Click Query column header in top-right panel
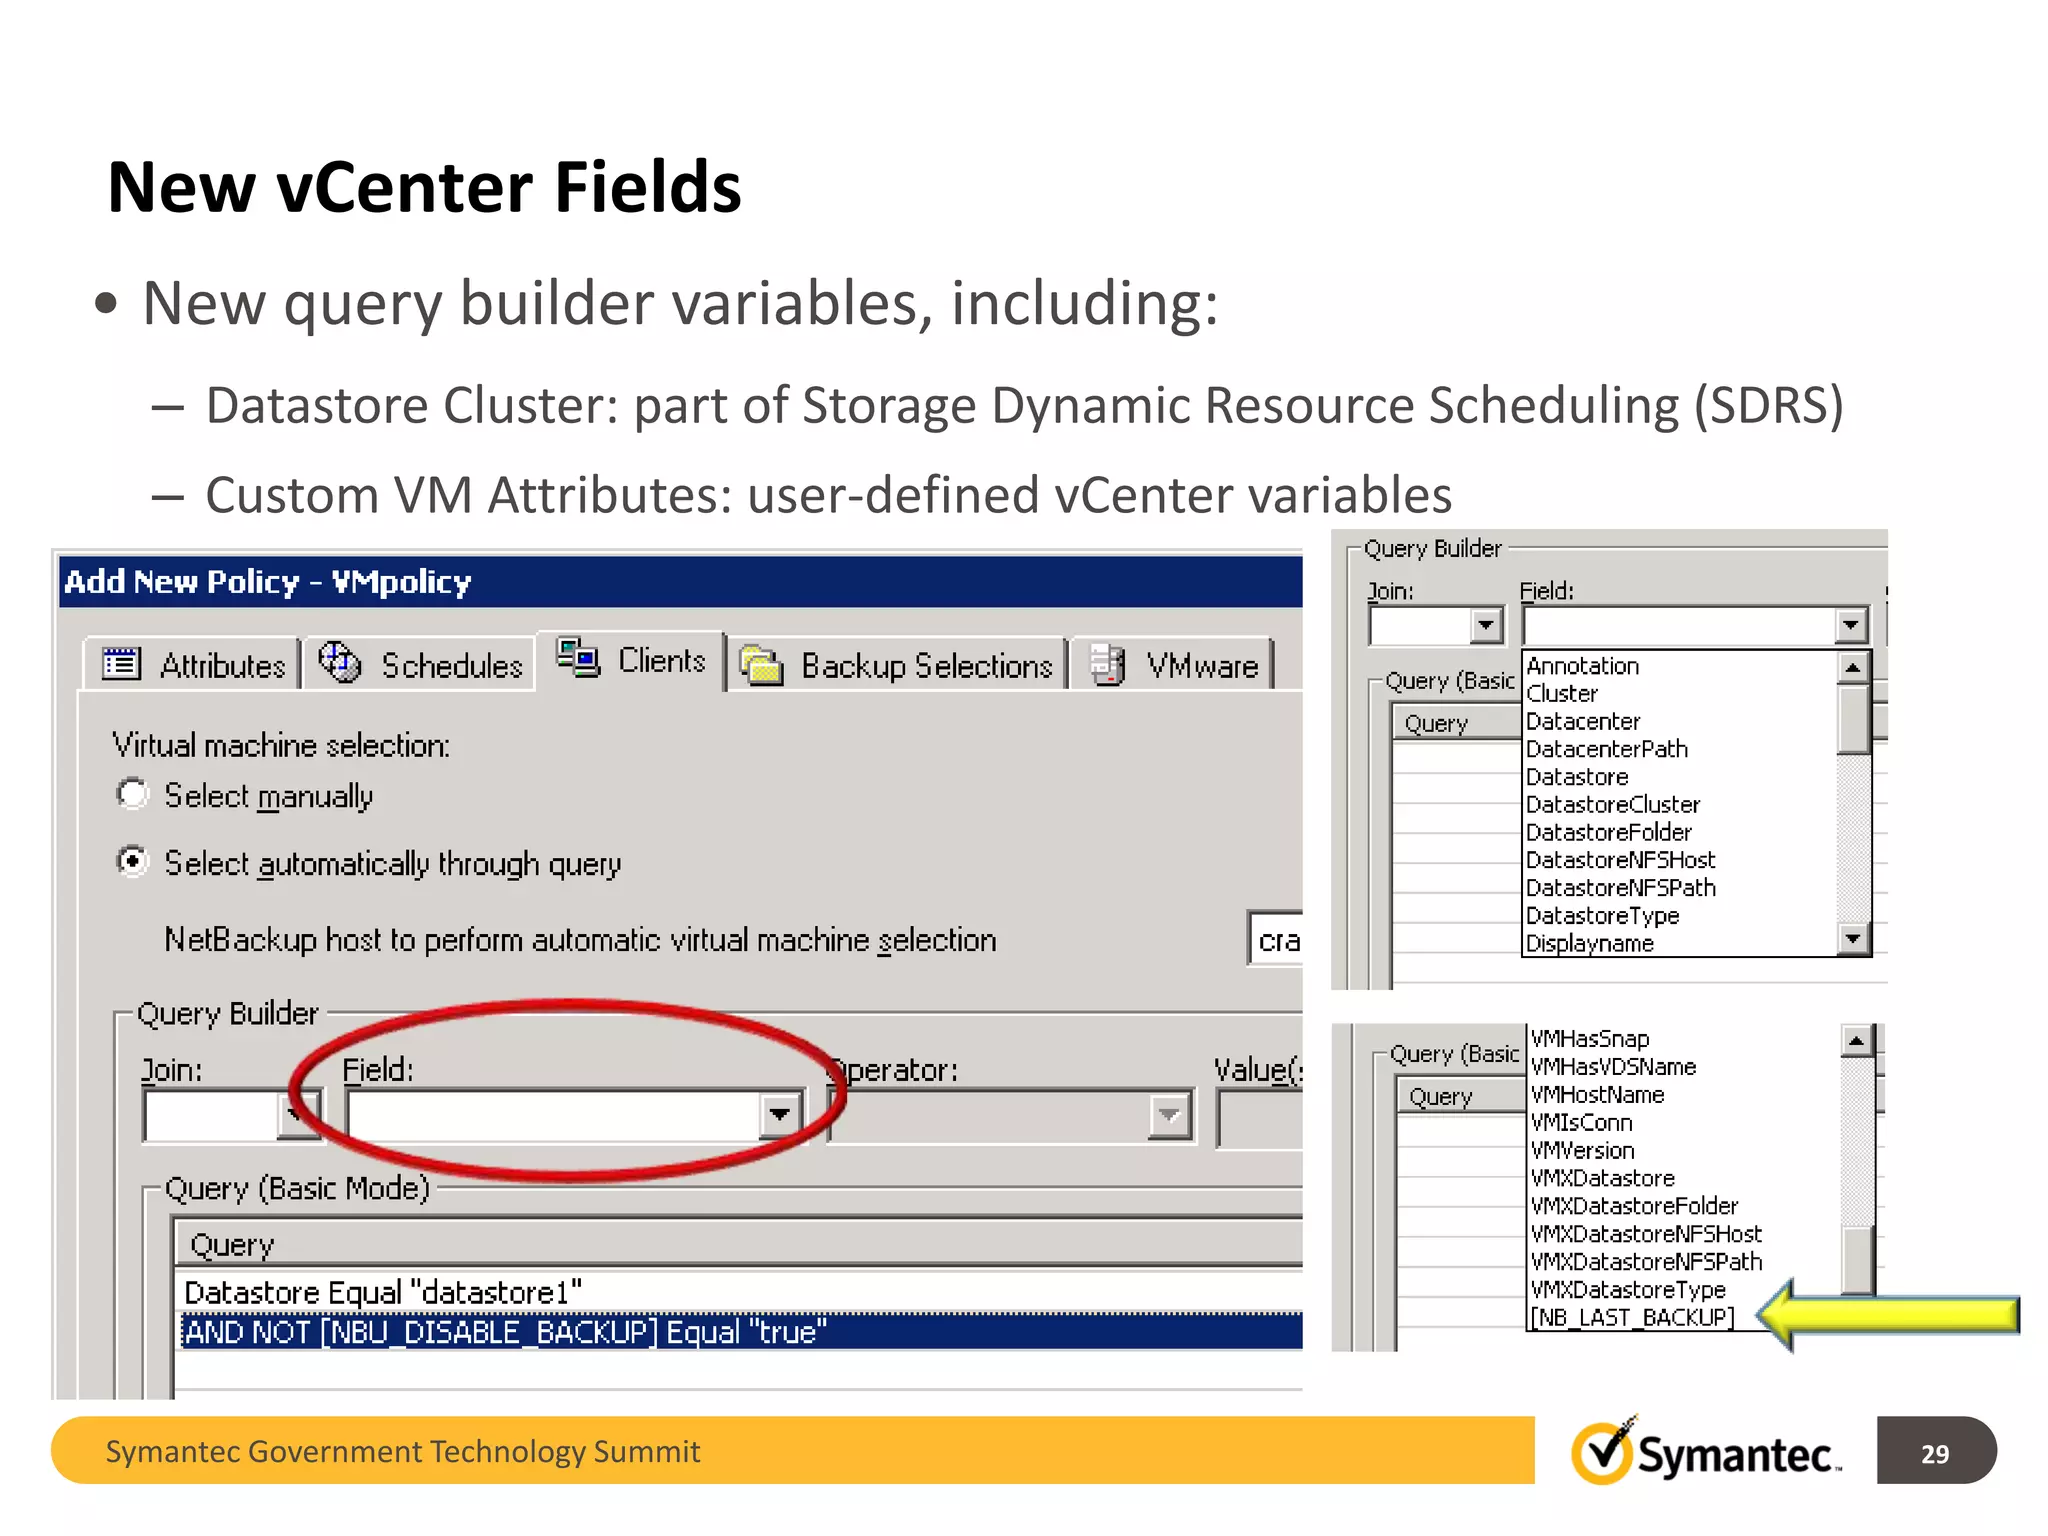The height and width of the screenshot is (1536, 2048). pos(1457,722)
